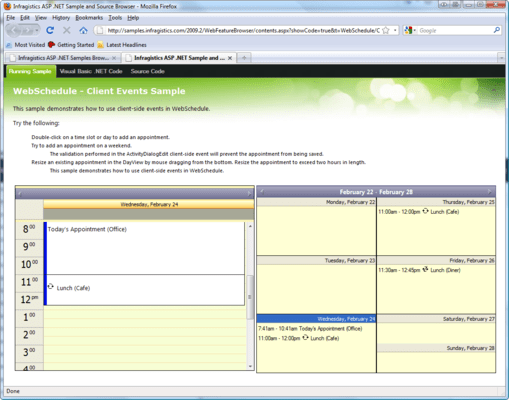Click the day view scroll up arrow
509x400 pixels.
(250, 226)
